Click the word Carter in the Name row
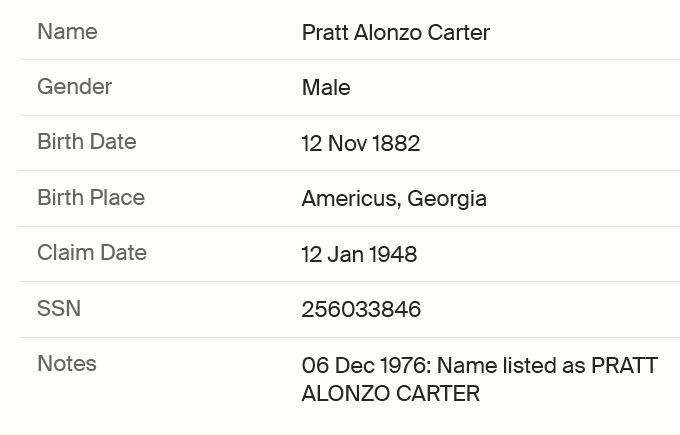Image resolution: width=680 pixels, height=435 pixels. (458, 33)
